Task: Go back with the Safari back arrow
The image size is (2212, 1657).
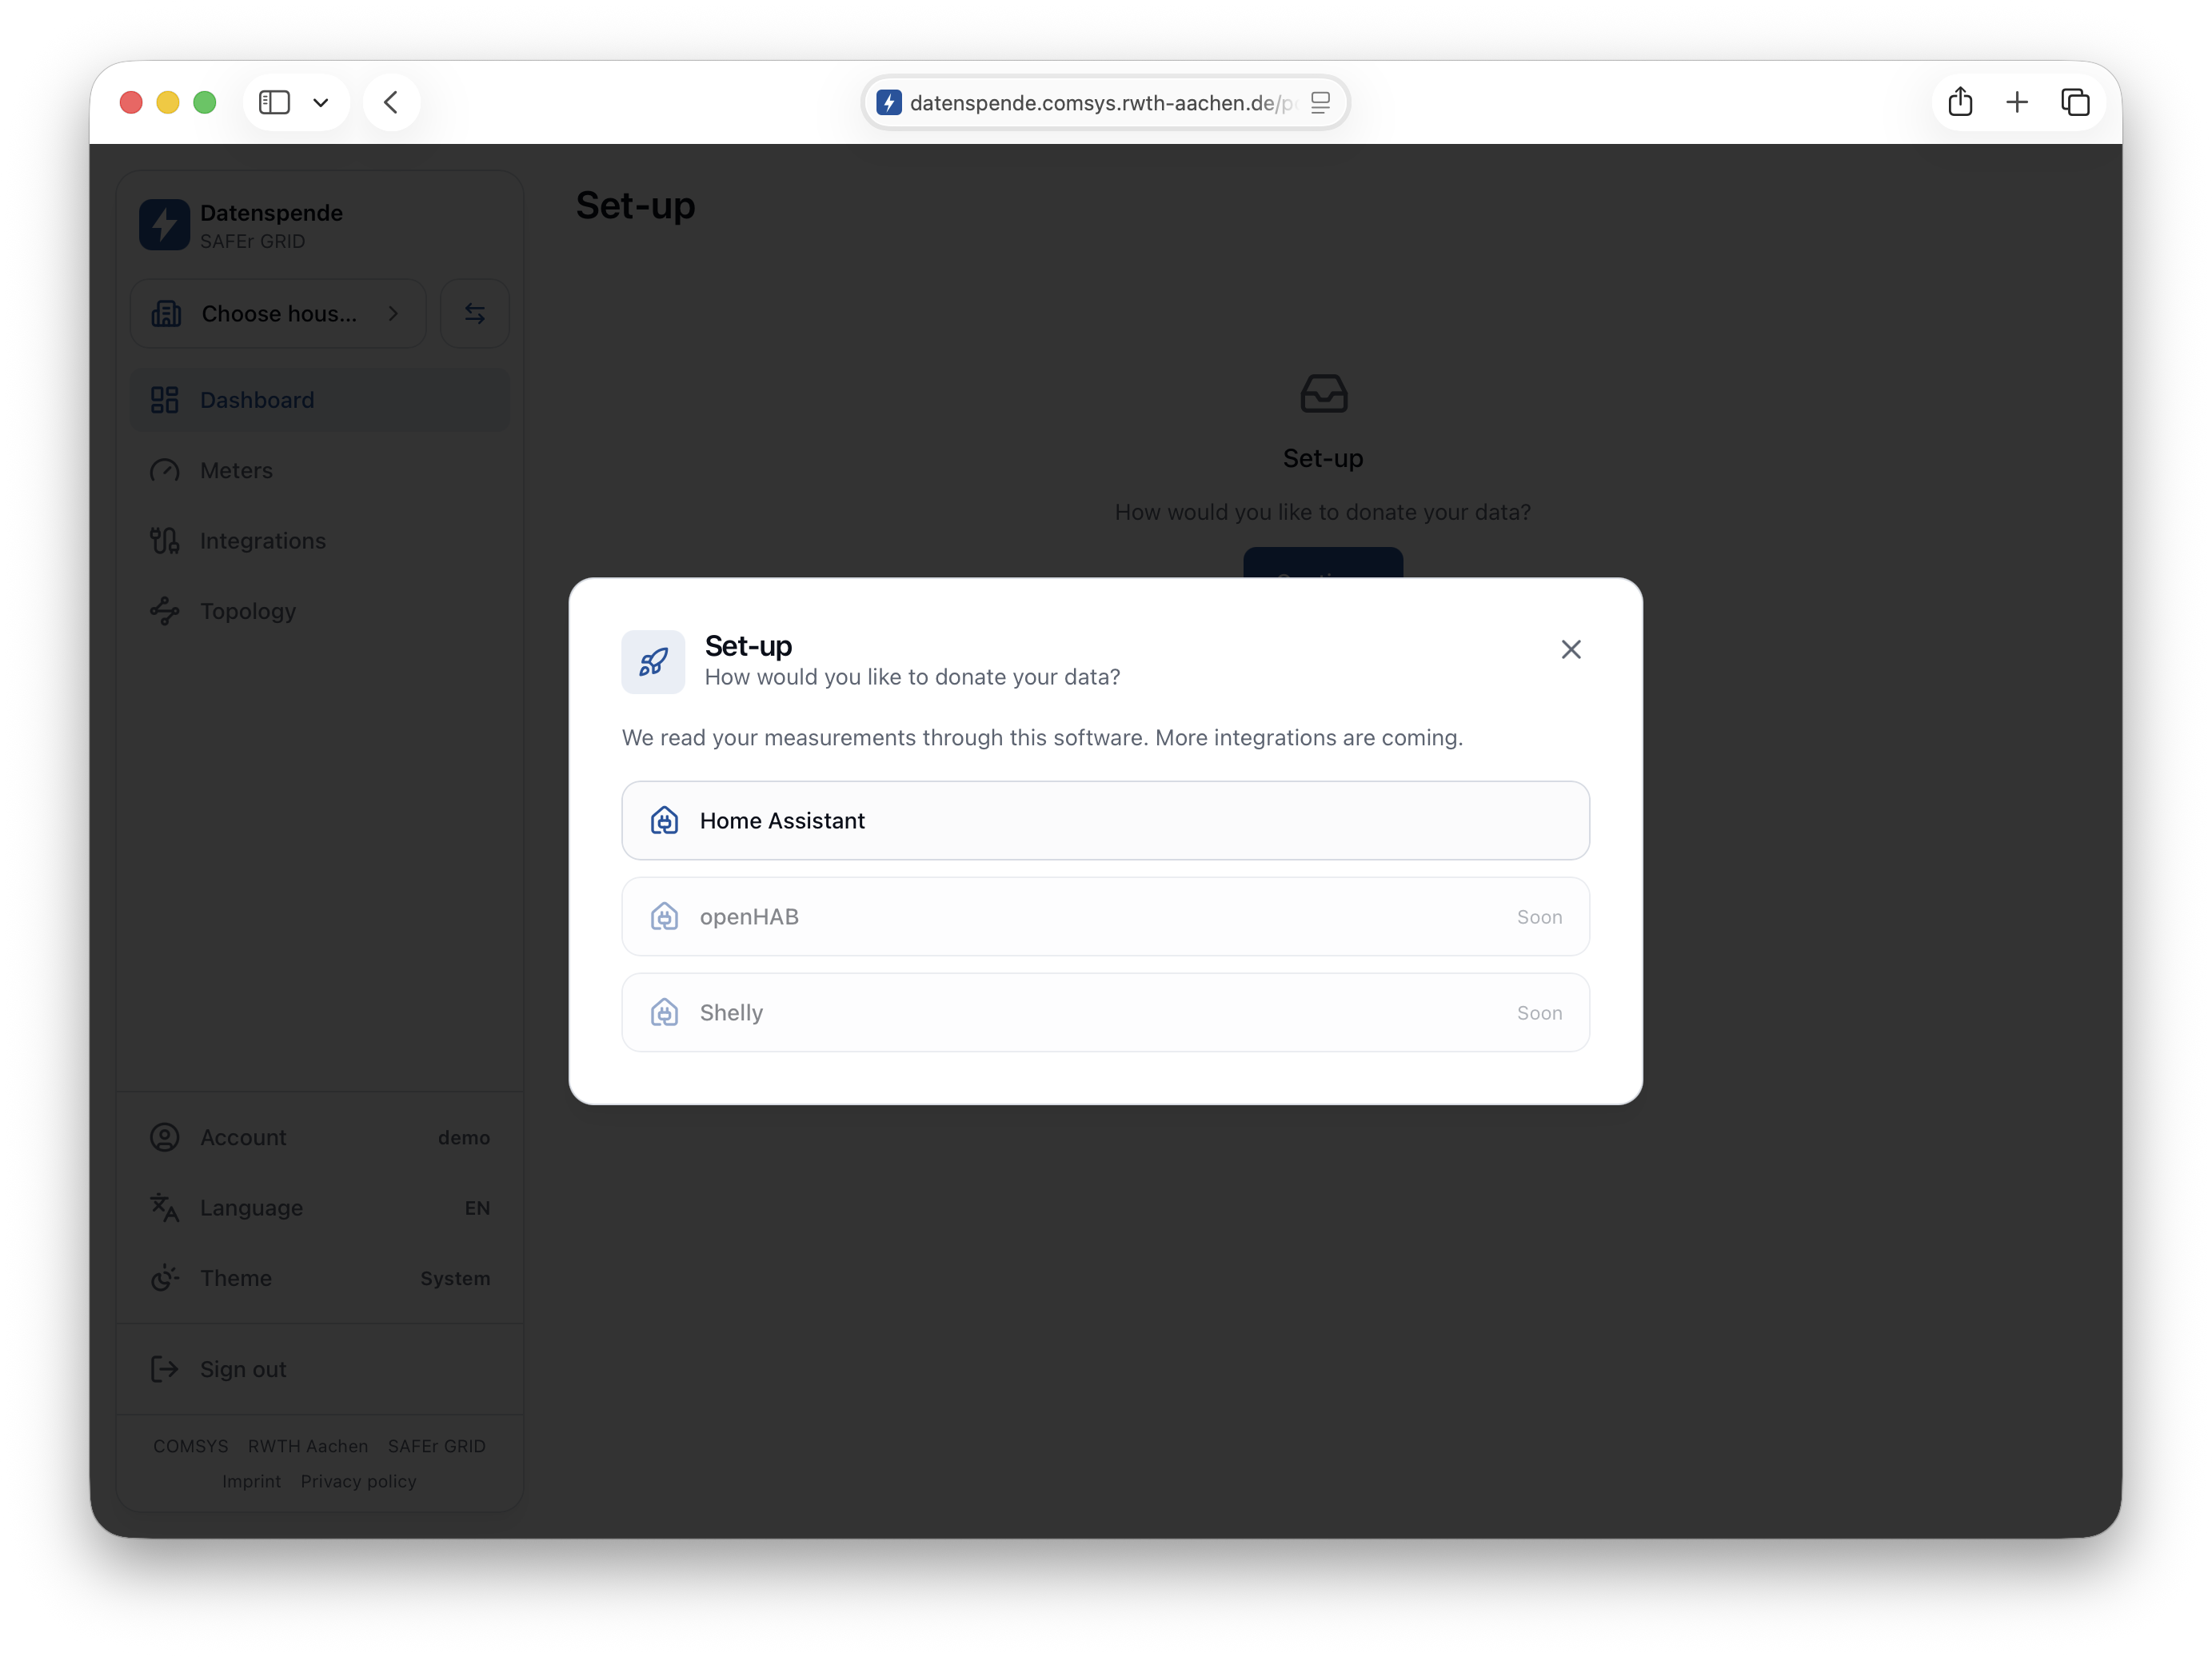Action: (x=391, y=102)
